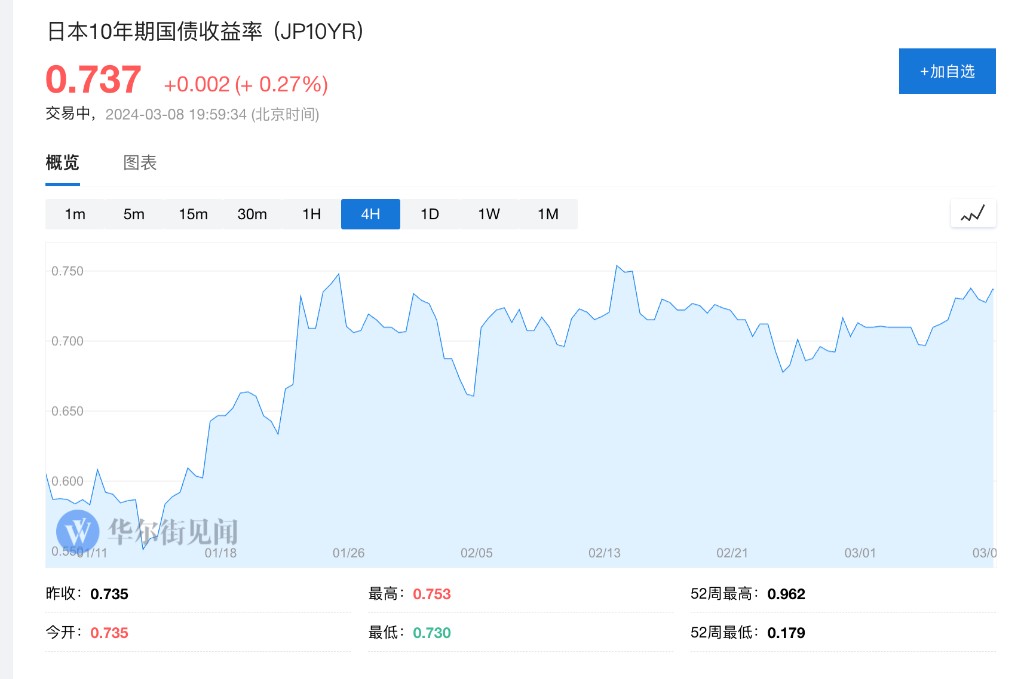Select the 5m time interval
Viewport: 1024px width, 679px height.
coord(134,214)
